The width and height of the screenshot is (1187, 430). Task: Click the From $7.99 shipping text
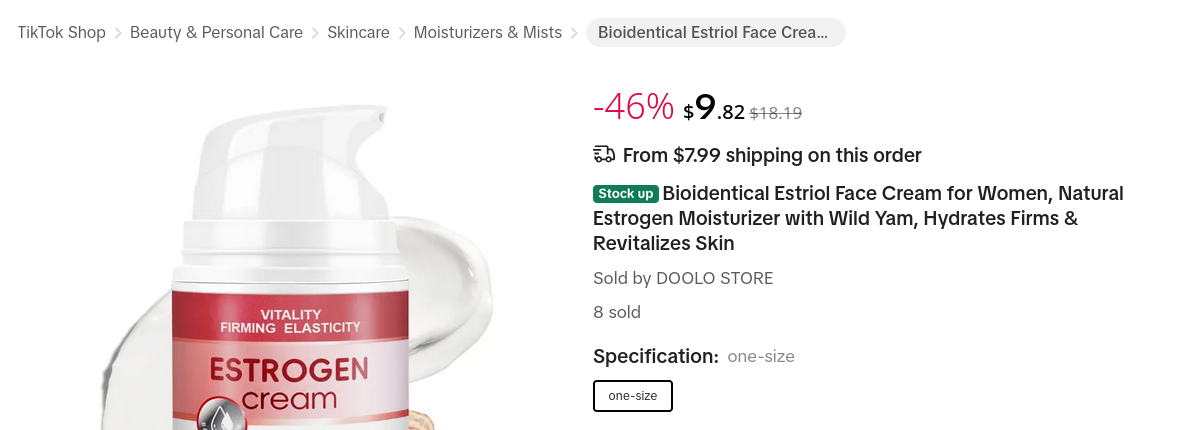point(772,155)
